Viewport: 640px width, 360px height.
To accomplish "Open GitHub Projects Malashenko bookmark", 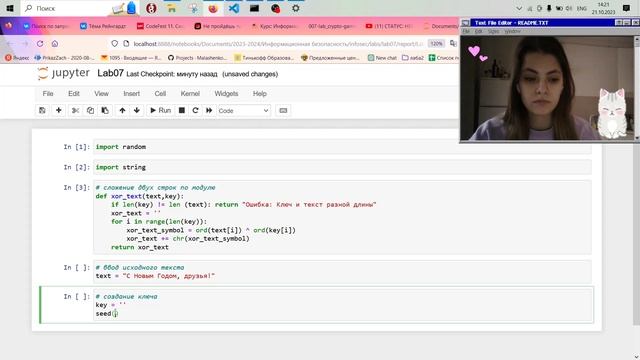I will (198, 58).
